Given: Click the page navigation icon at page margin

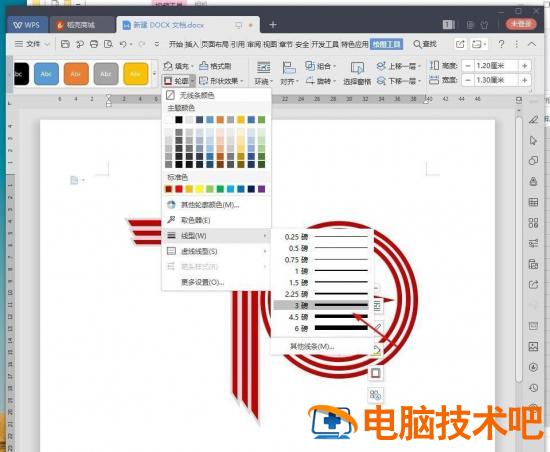Looking at the screenshot, I should click(75, 180).
